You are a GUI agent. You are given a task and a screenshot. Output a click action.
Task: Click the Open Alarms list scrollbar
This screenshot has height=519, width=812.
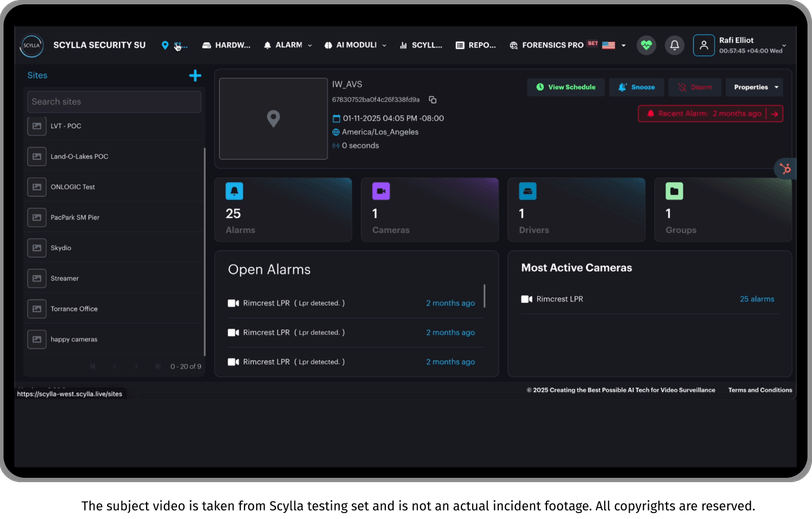484,295
